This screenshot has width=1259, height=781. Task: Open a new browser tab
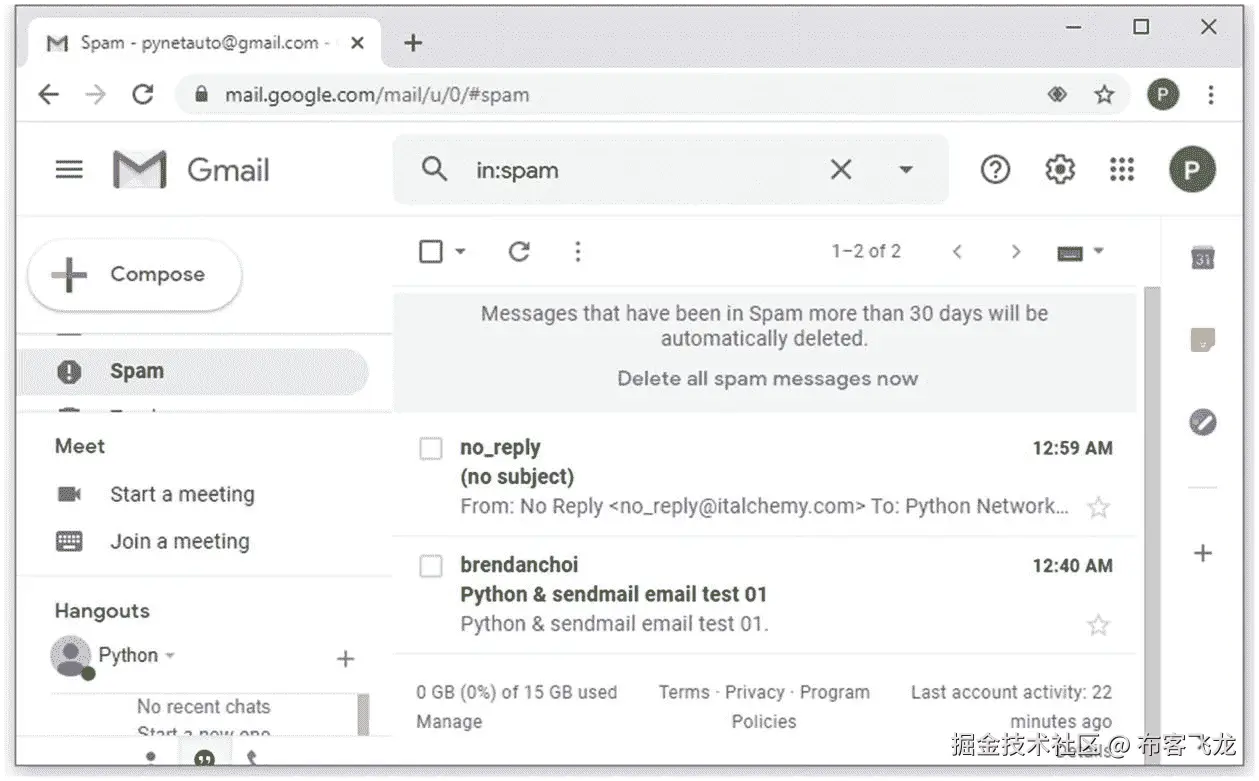pos(413,42)
